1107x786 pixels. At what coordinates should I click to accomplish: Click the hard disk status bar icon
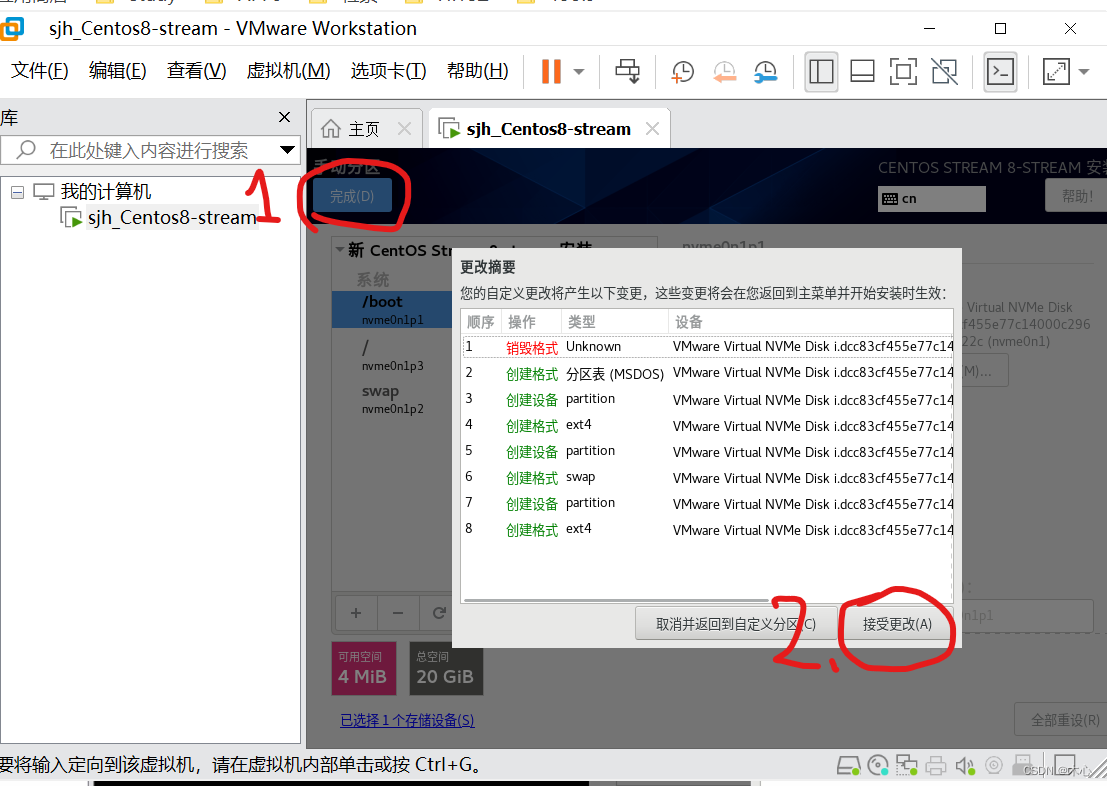pos(848,766)
